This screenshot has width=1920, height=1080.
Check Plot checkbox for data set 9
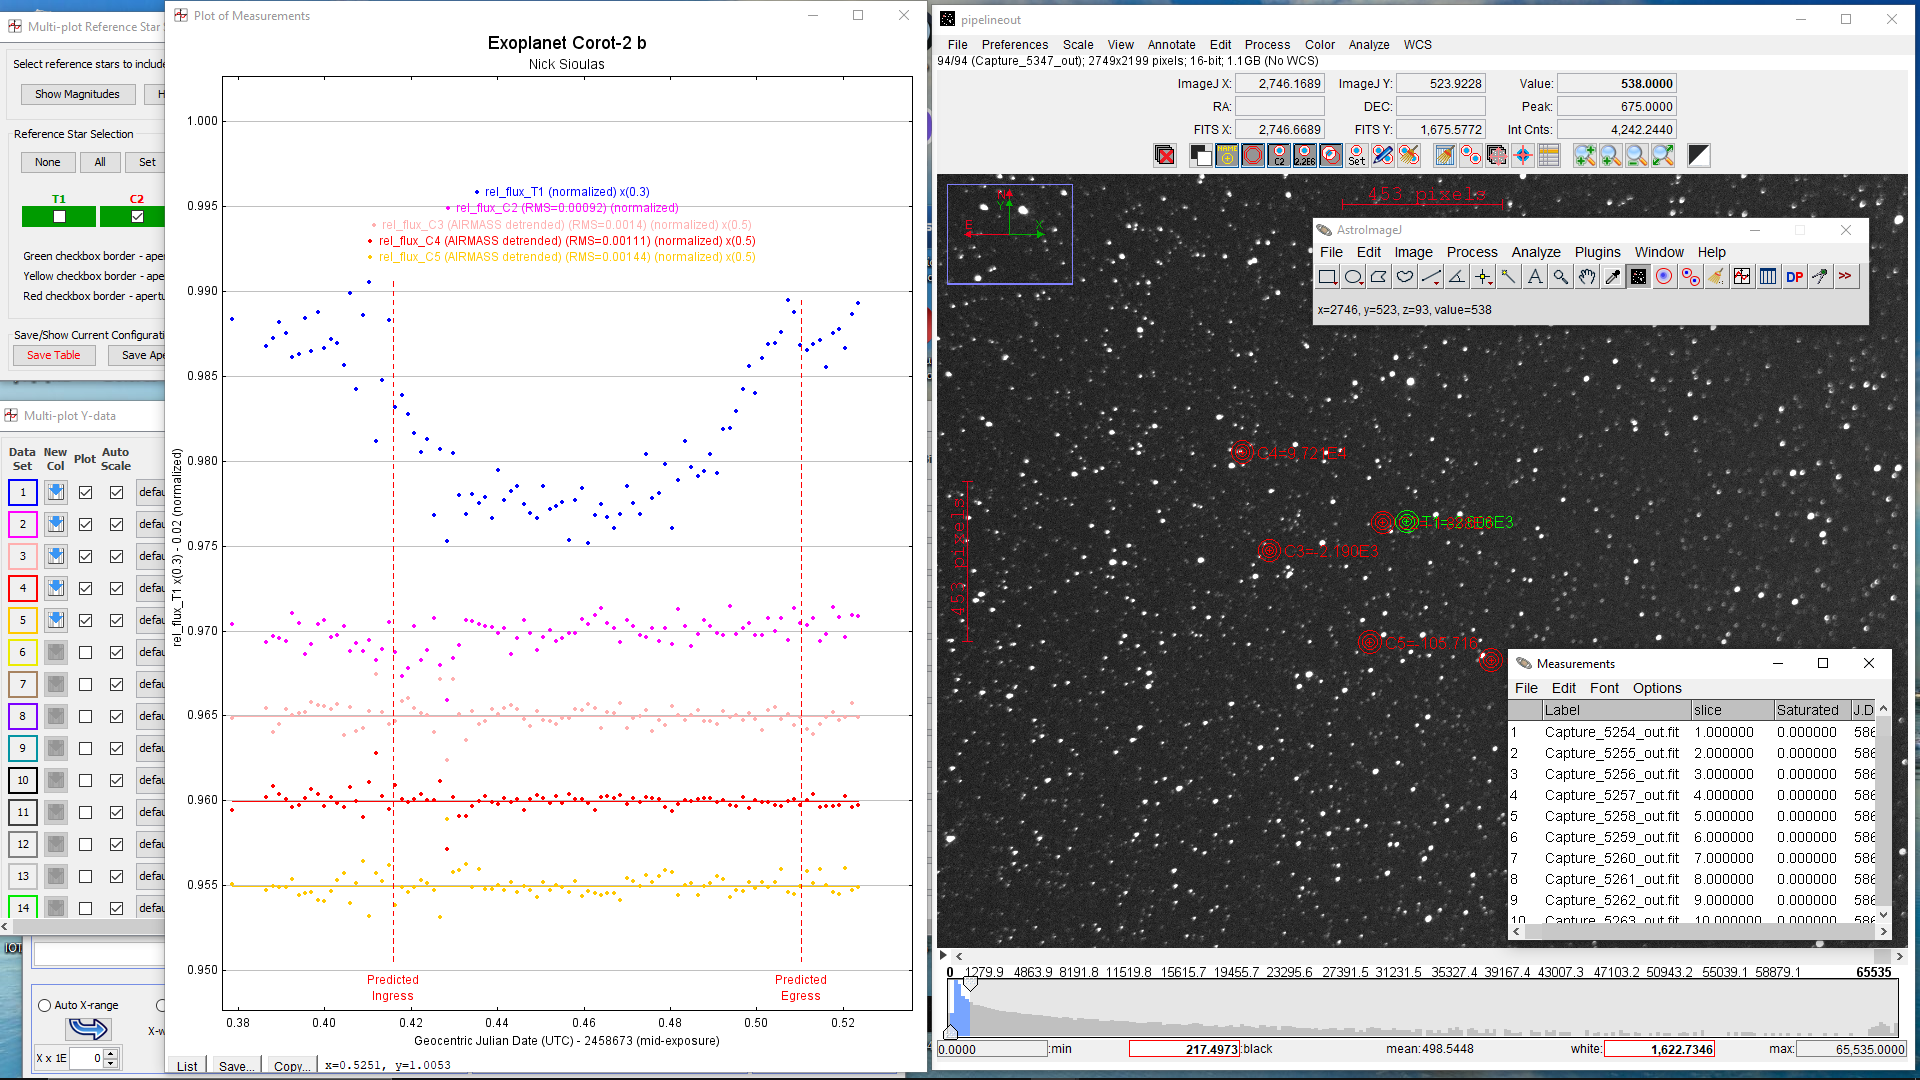click(x=86, y=748)
